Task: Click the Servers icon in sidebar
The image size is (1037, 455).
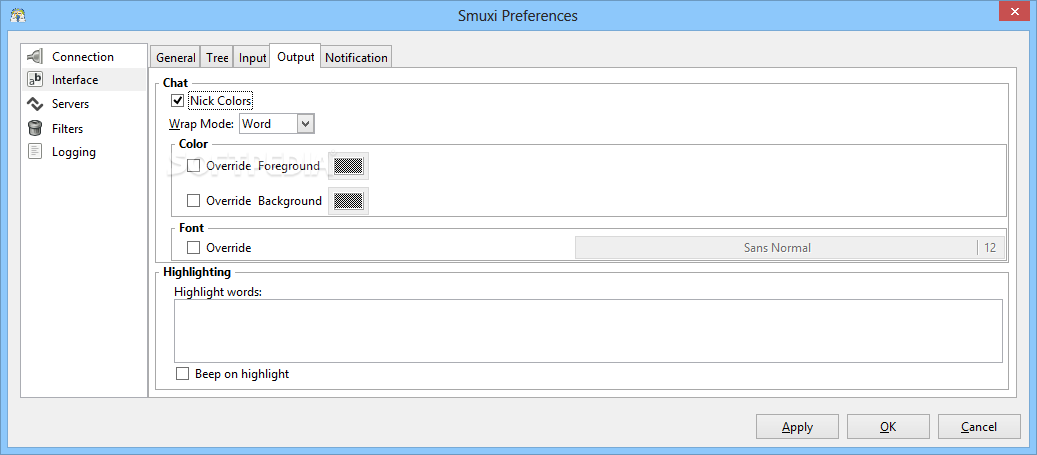Action: pyautogui.click(x=35, y=104)
